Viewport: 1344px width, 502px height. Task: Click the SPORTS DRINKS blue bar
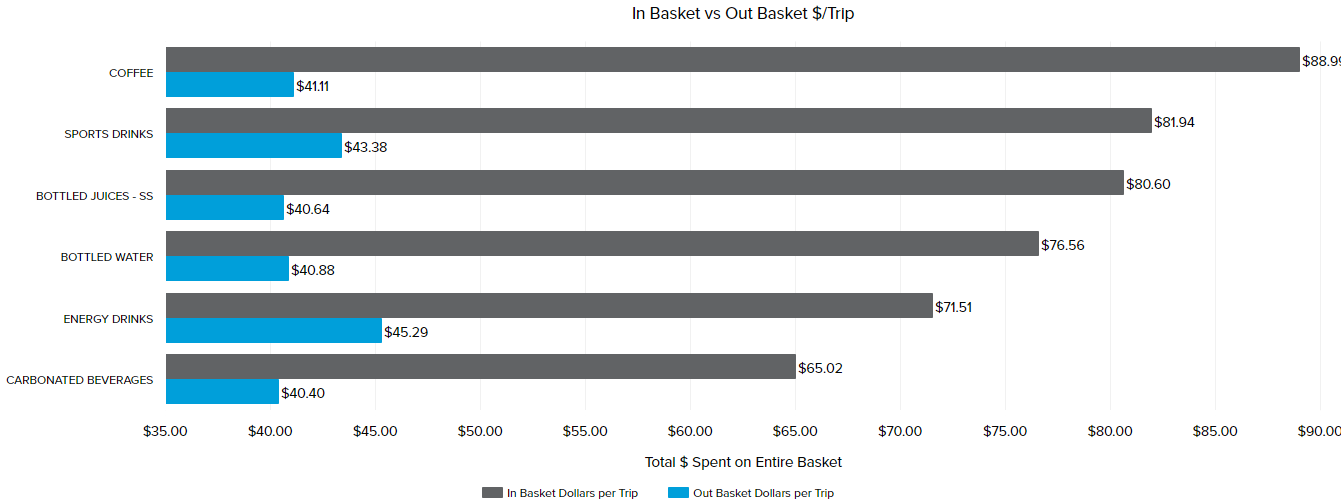254,146
